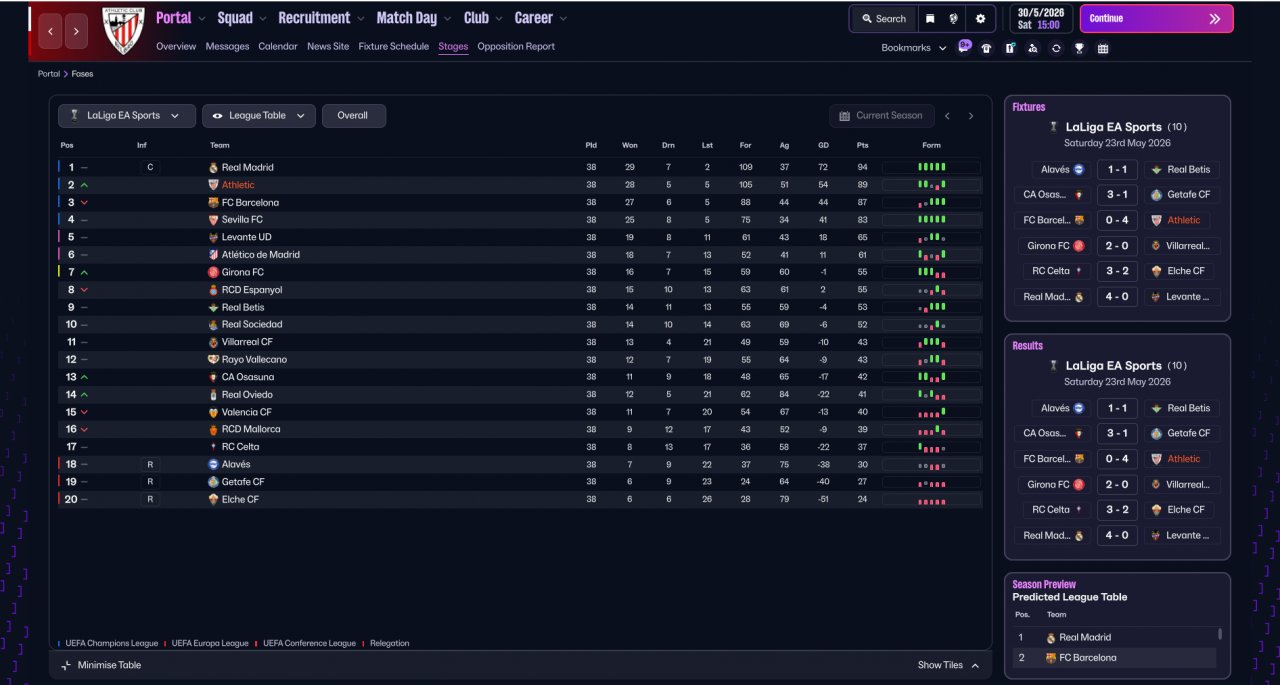Go forward with the right navigation arrow

pos(76,31)
